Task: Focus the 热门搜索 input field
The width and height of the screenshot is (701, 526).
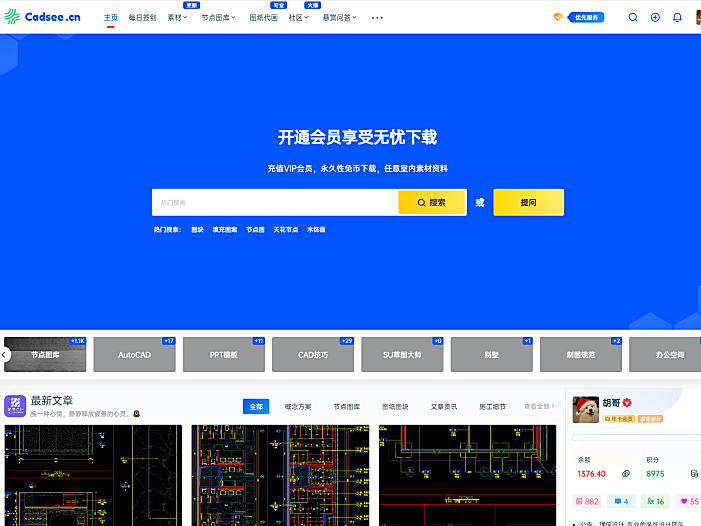Action: 275,202
